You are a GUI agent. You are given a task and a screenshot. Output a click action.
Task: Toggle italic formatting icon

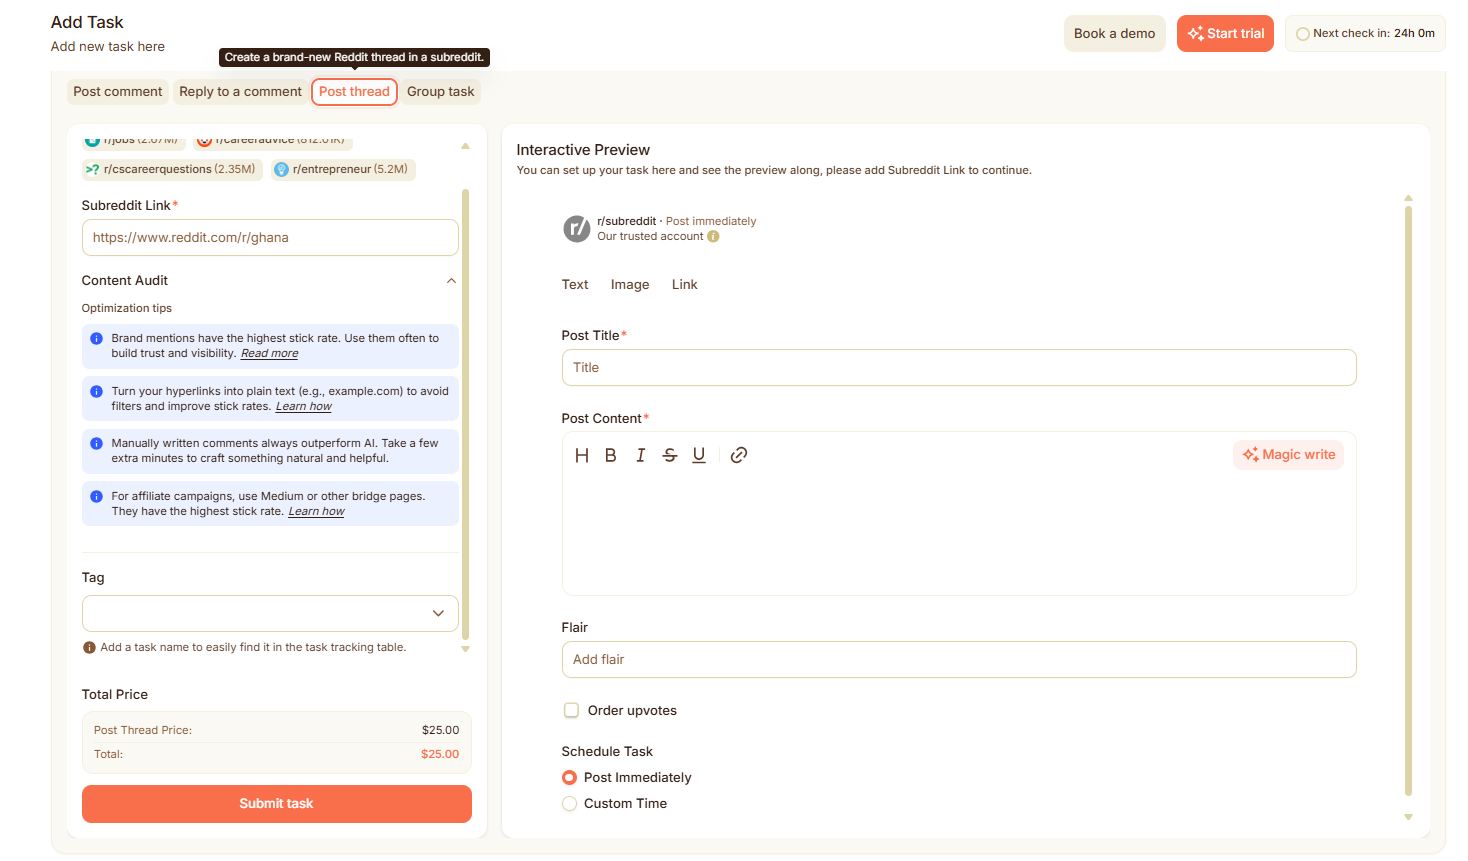click(x=640, y=455)
